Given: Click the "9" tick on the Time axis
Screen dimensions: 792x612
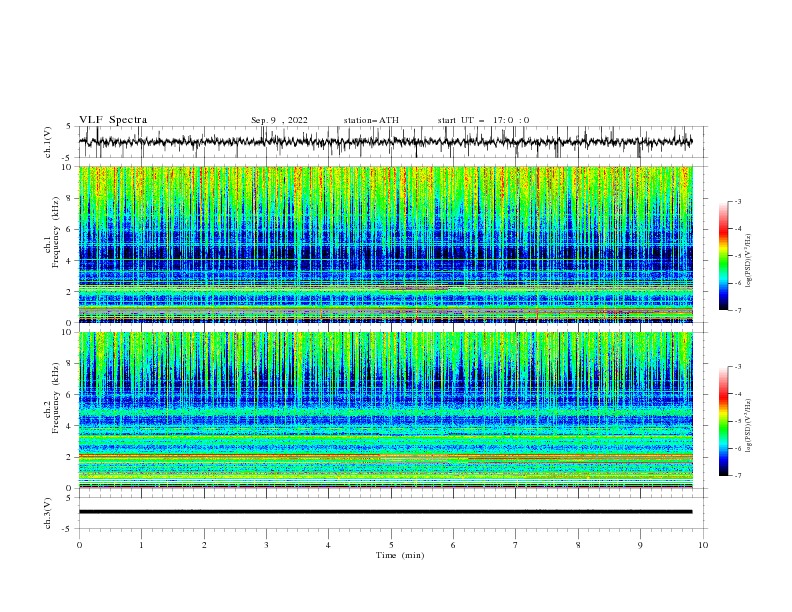Looking at the screenshot, I should click(640, 545).
